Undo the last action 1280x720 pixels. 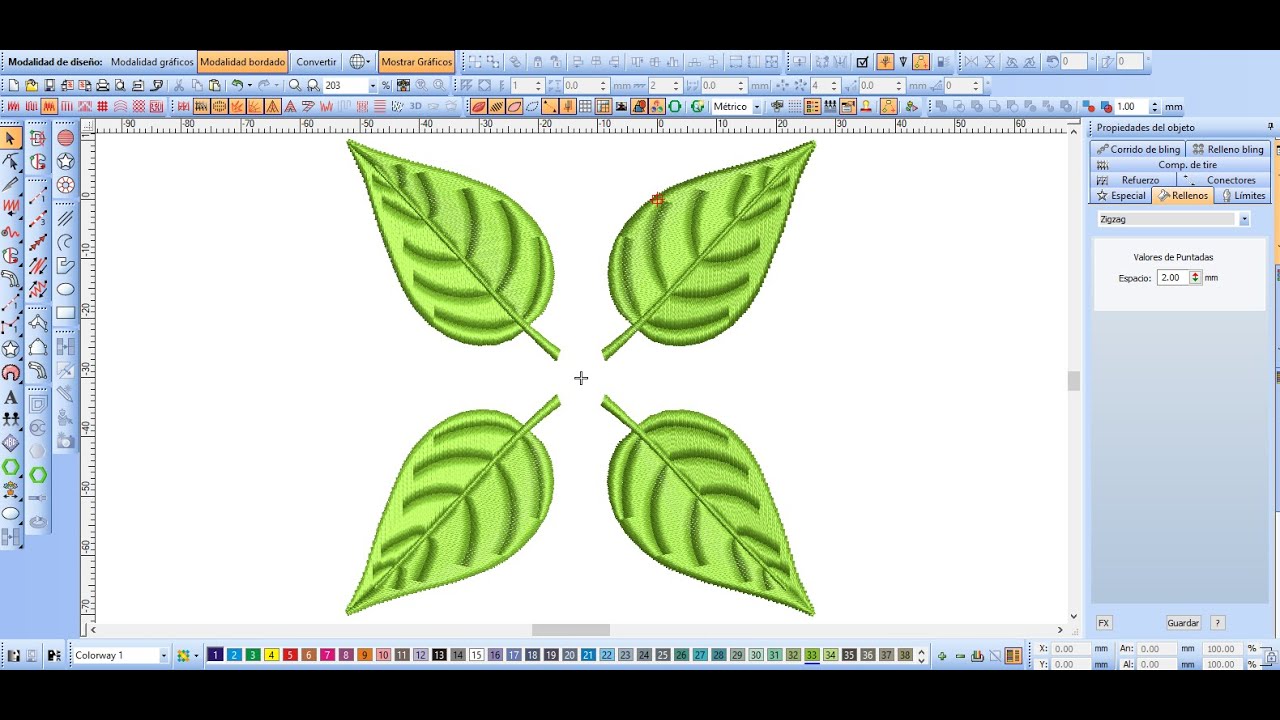pyautogui.click(x=237, y=86)
